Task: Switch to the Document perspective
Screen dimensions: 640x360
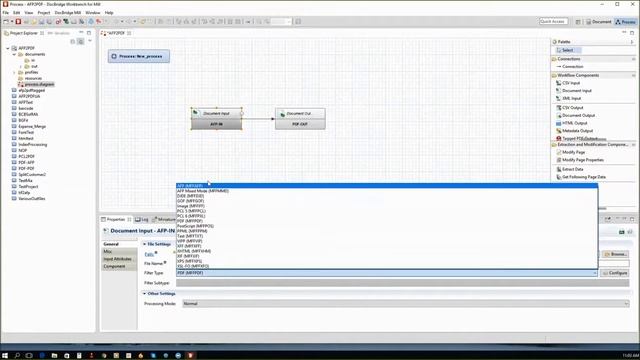Action: [599, 22]
